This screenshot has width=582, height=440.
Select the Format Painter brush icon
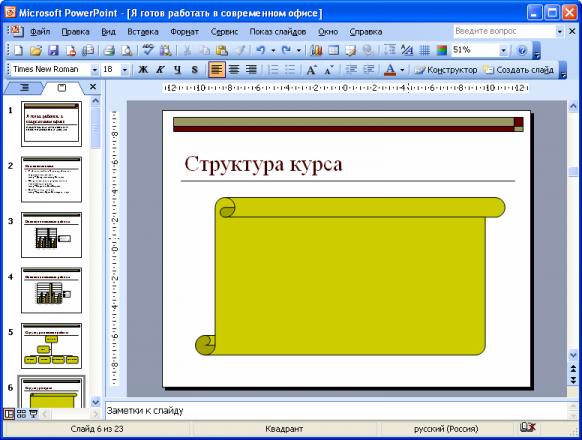click(x=240, y=50)
